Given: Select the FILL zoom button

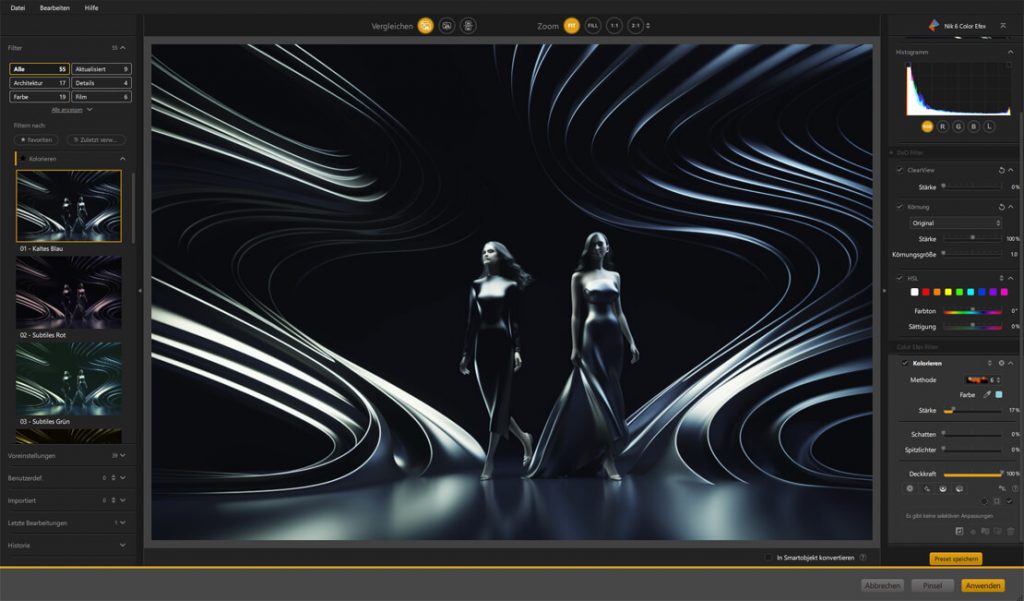Looking at the screenshot, I should (593, 26).
